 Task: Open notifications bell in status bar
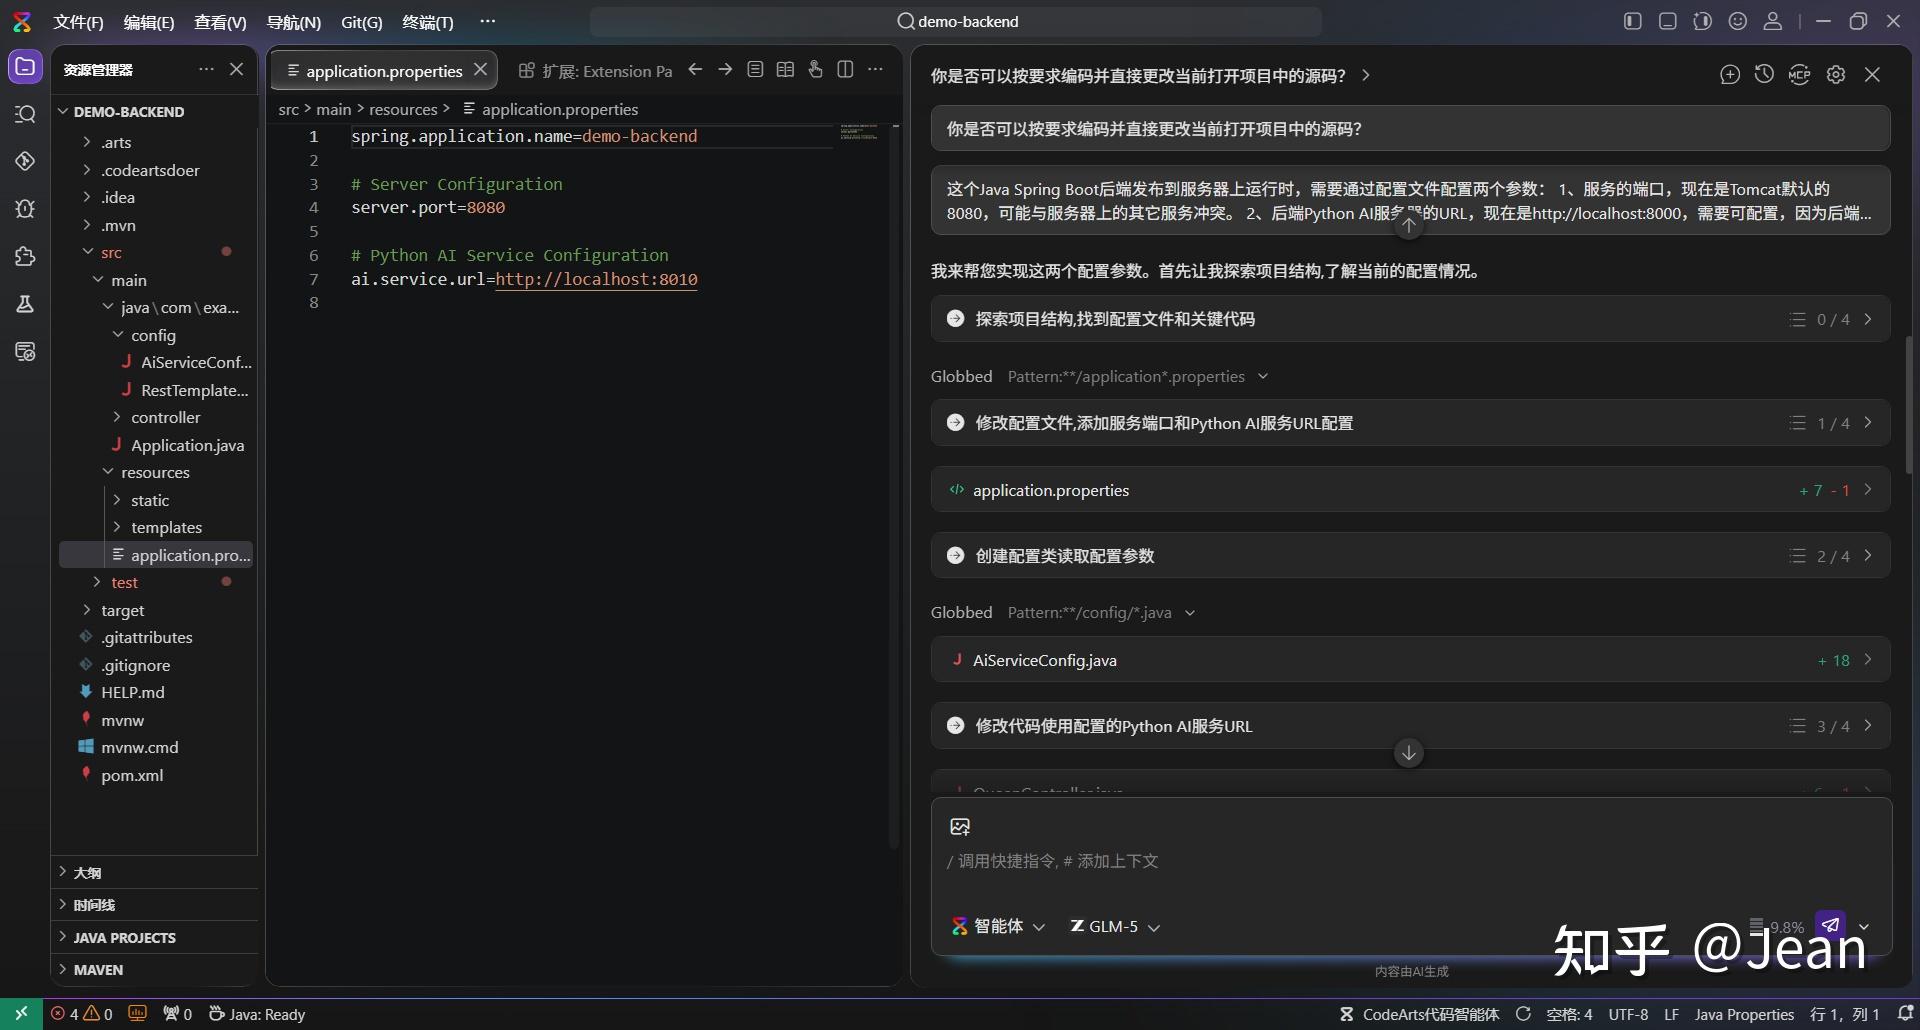coord(1905,1014)
